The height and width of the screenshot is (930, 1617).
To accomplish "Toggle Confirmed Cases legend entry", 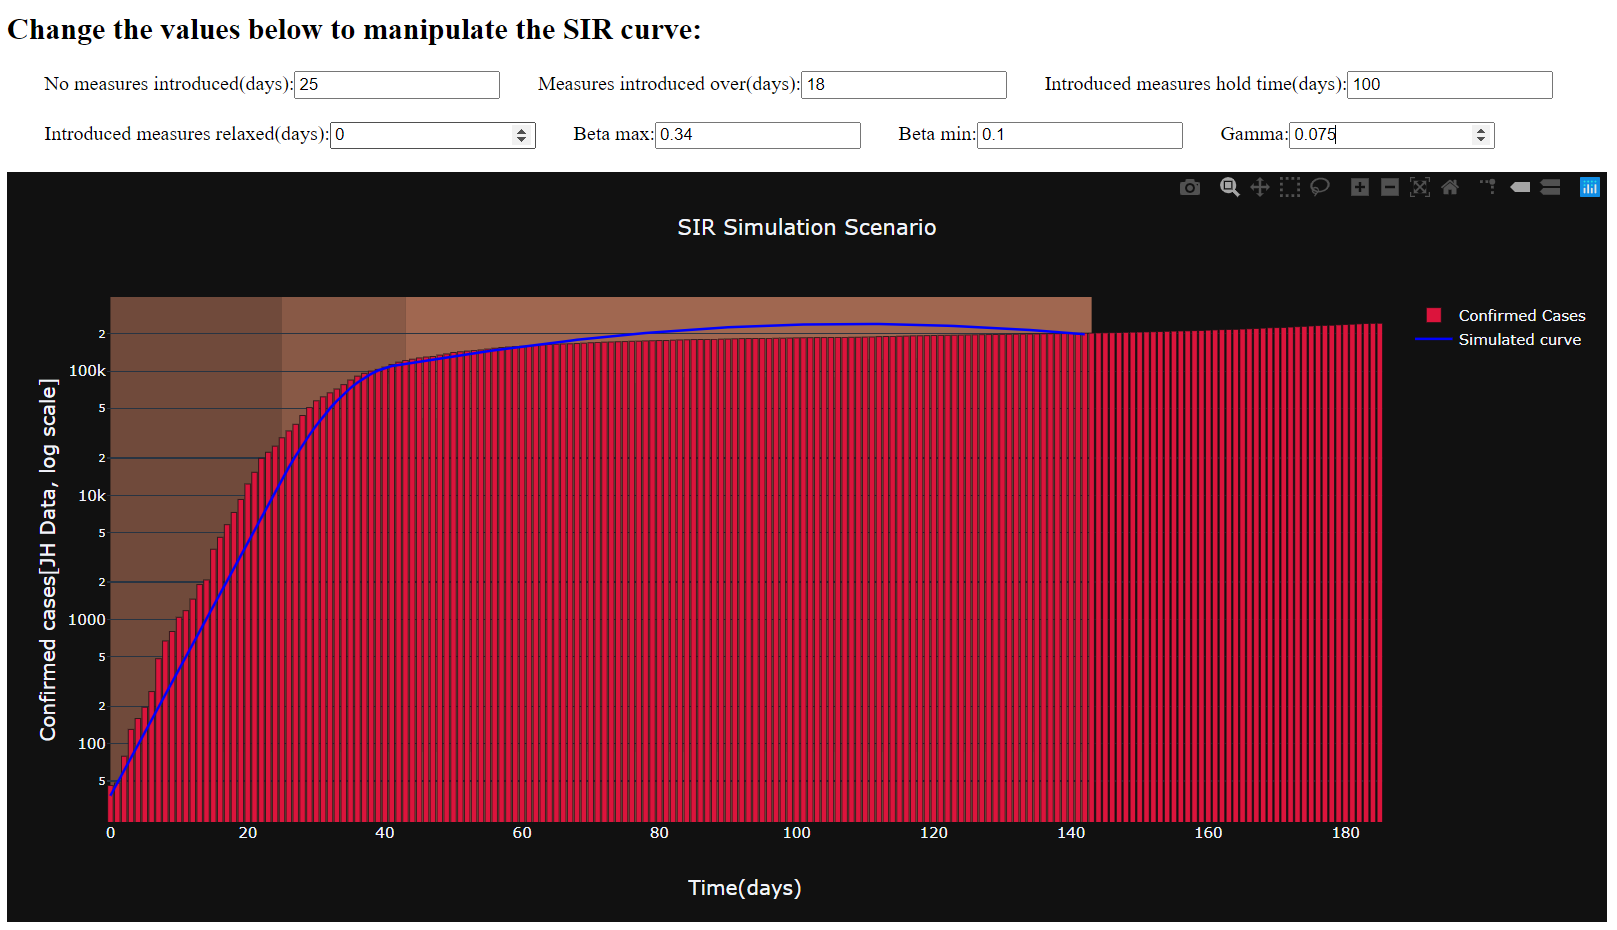I will pyautogui.click(x=1506, y=315).
